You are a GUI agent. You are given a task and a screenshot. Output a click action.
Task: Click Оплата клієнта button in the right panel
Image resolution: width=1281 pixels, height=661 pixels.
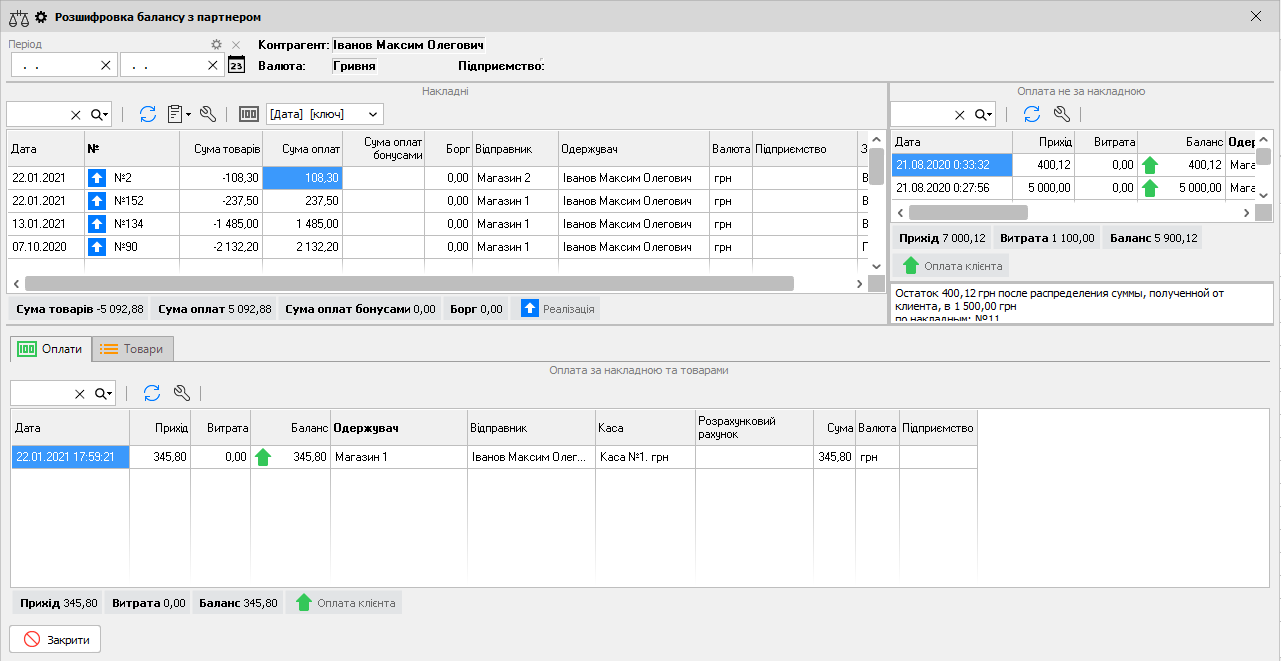(x=951, y=265)
